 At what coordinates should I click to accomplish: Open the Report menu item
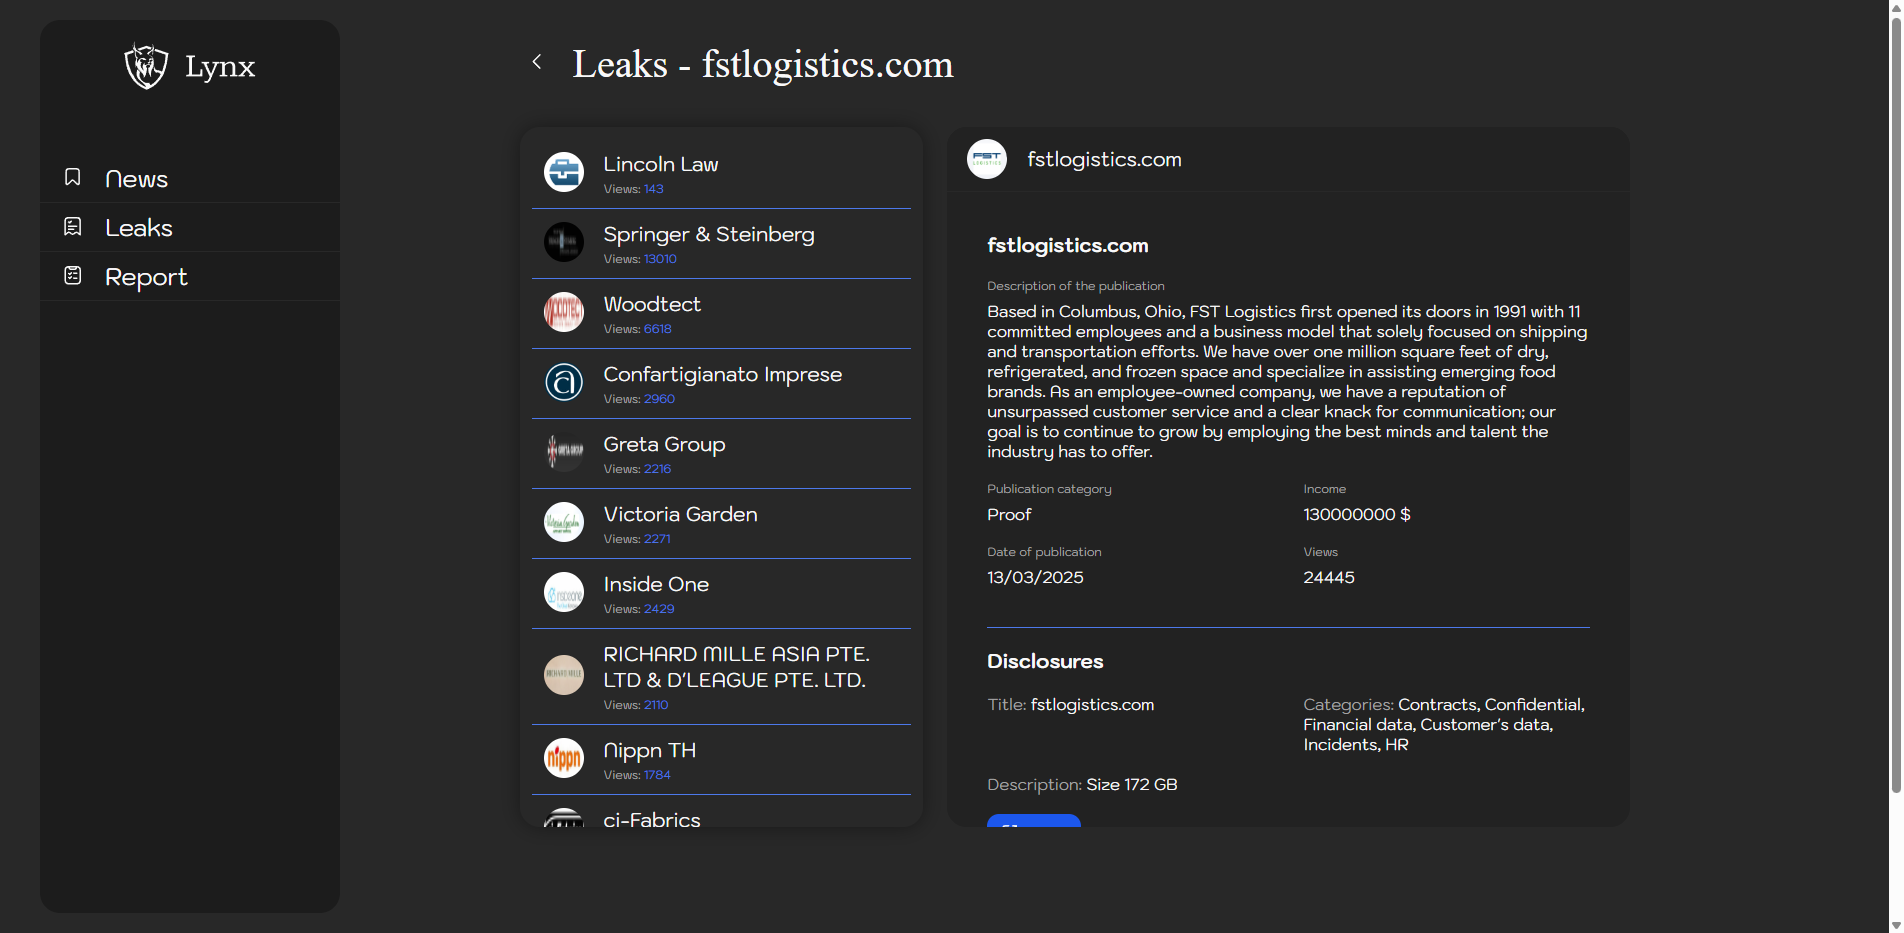click(146, 277)
